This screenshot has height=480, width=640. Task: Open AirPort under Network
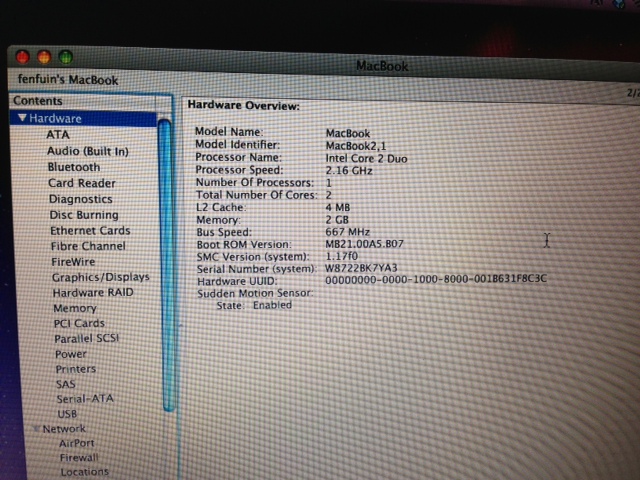coord(76,443)
